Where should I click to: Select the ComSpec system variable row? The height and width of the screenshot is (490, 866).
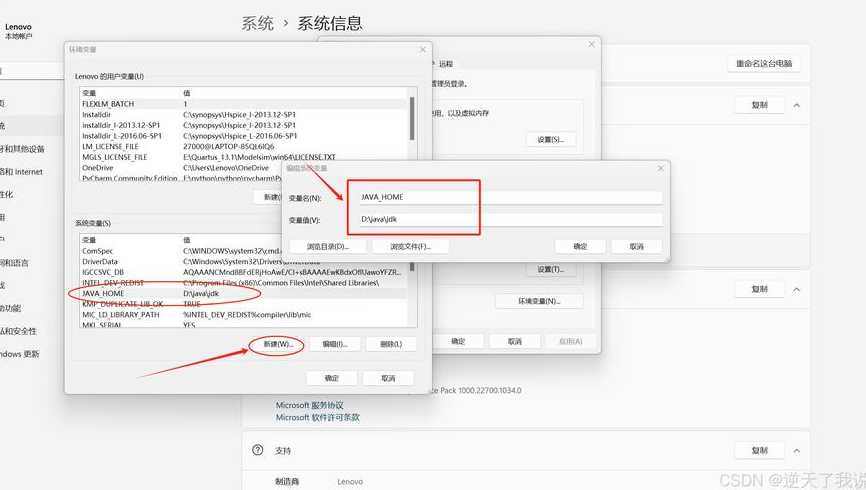click(182, 251)
